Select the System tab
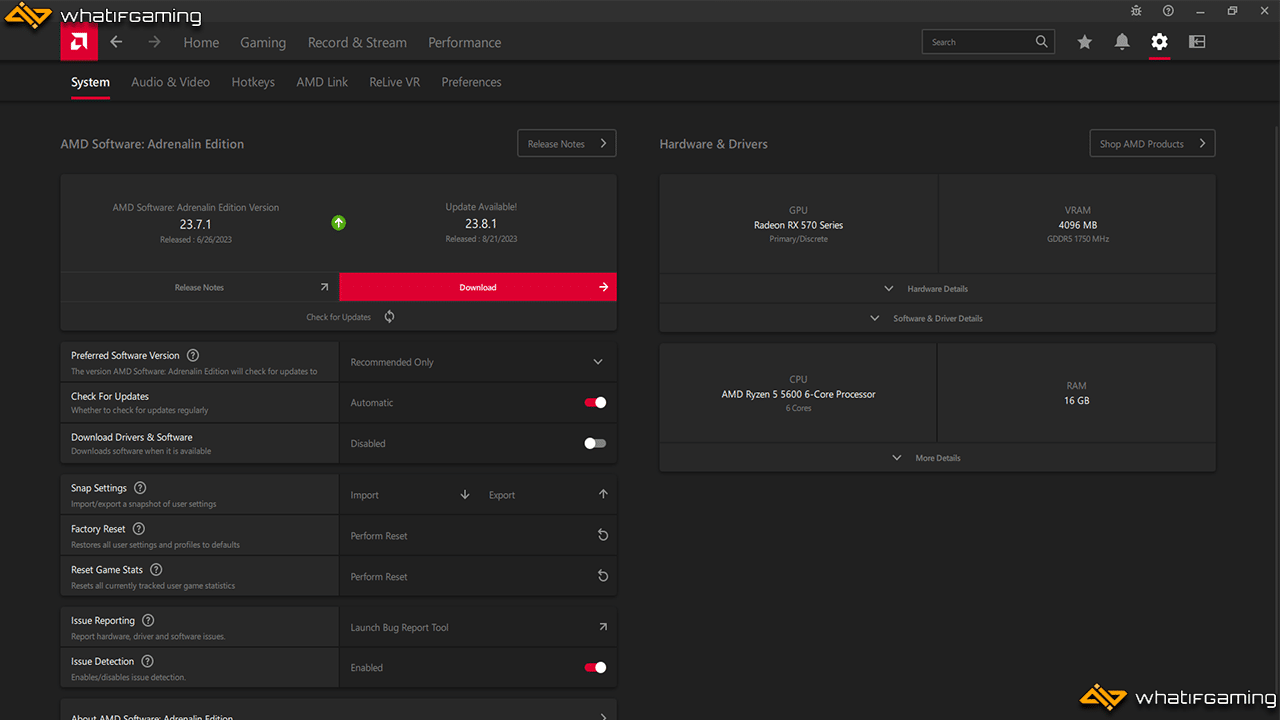Viewport: 1280px width, 720px height. [x=90, y=82]
